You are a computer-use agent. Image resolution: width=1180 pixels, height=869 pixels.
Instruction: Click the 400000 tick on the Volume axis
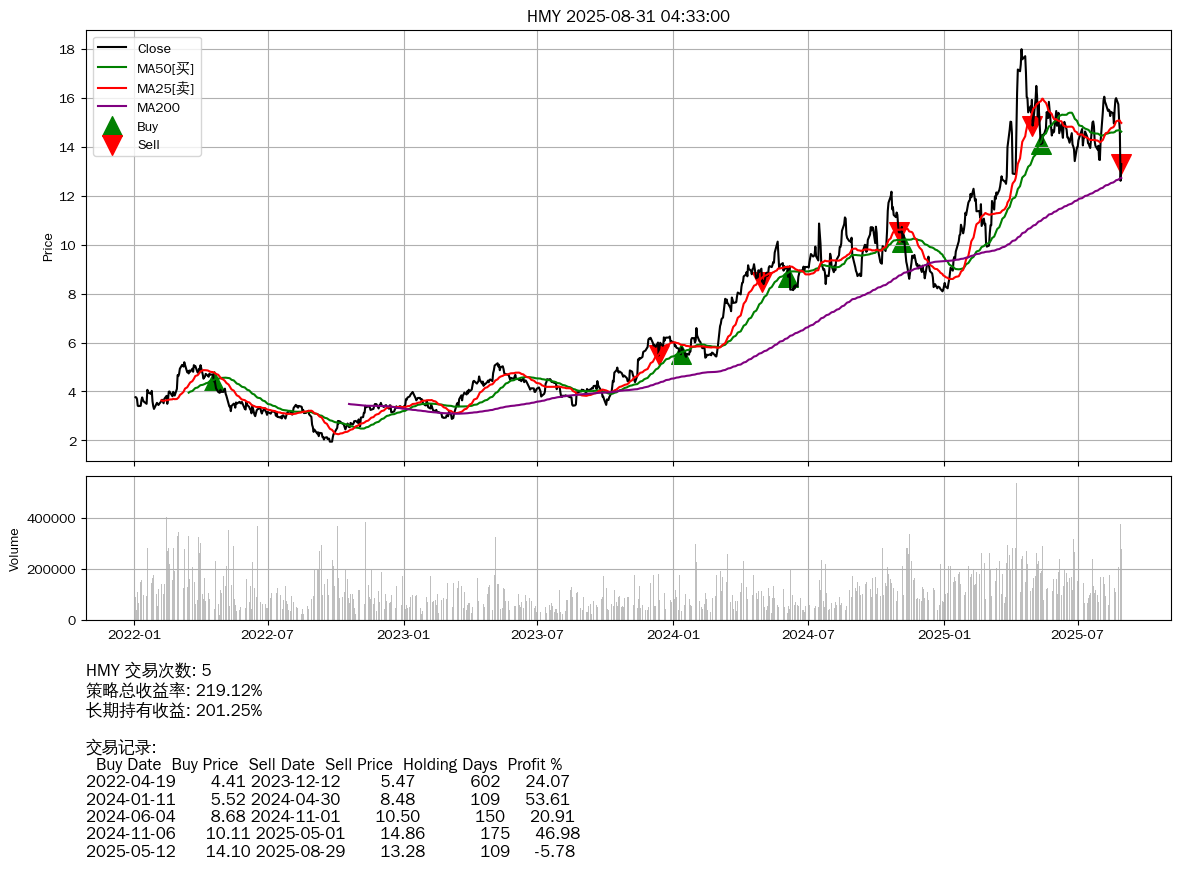[51, 519]
